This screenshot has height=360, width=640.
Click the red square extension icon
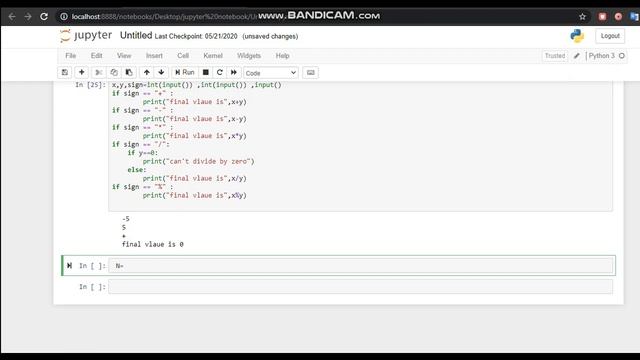click(x=602, y=17)
